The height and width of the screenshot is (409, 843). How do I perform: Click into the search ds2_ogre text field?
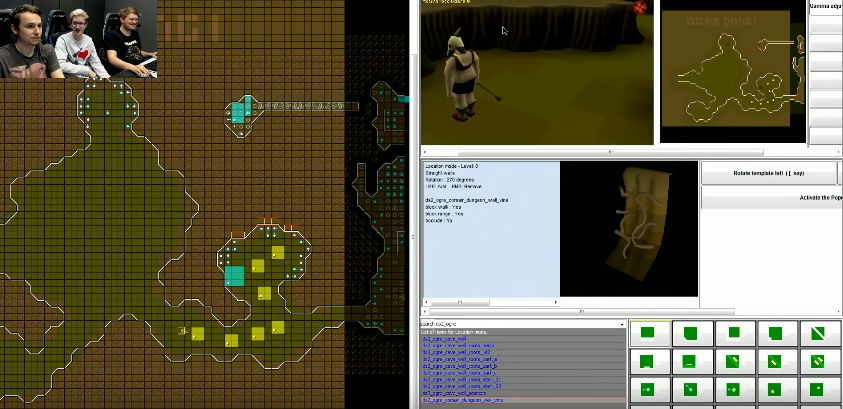click(519, 324)
